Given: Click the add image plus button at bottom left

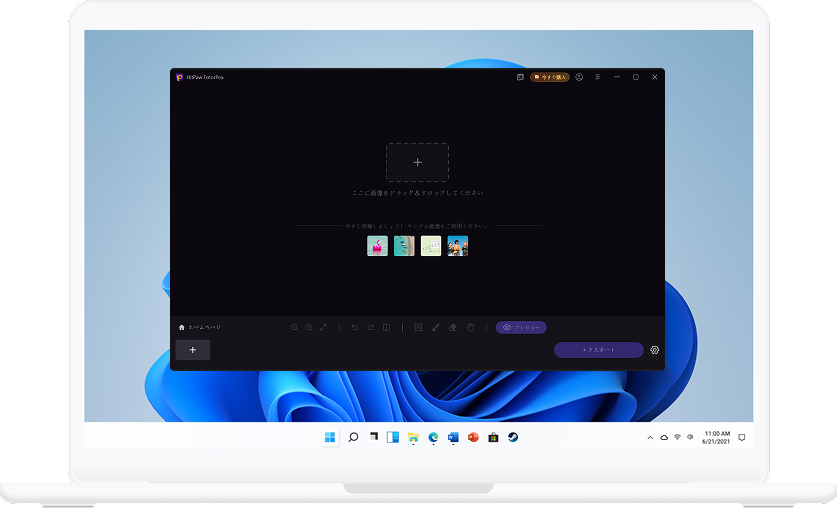Looking at the screenshot, I should 193,350.
